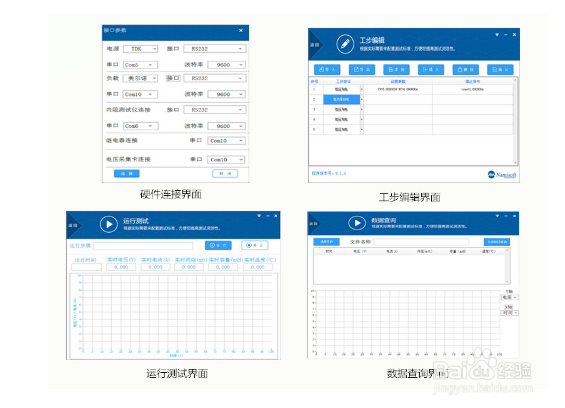This screenshot has height=408, width=565.
Task: Open the 内阻测试仪 波特率 9600 dropdown
Action: [227, 126]
